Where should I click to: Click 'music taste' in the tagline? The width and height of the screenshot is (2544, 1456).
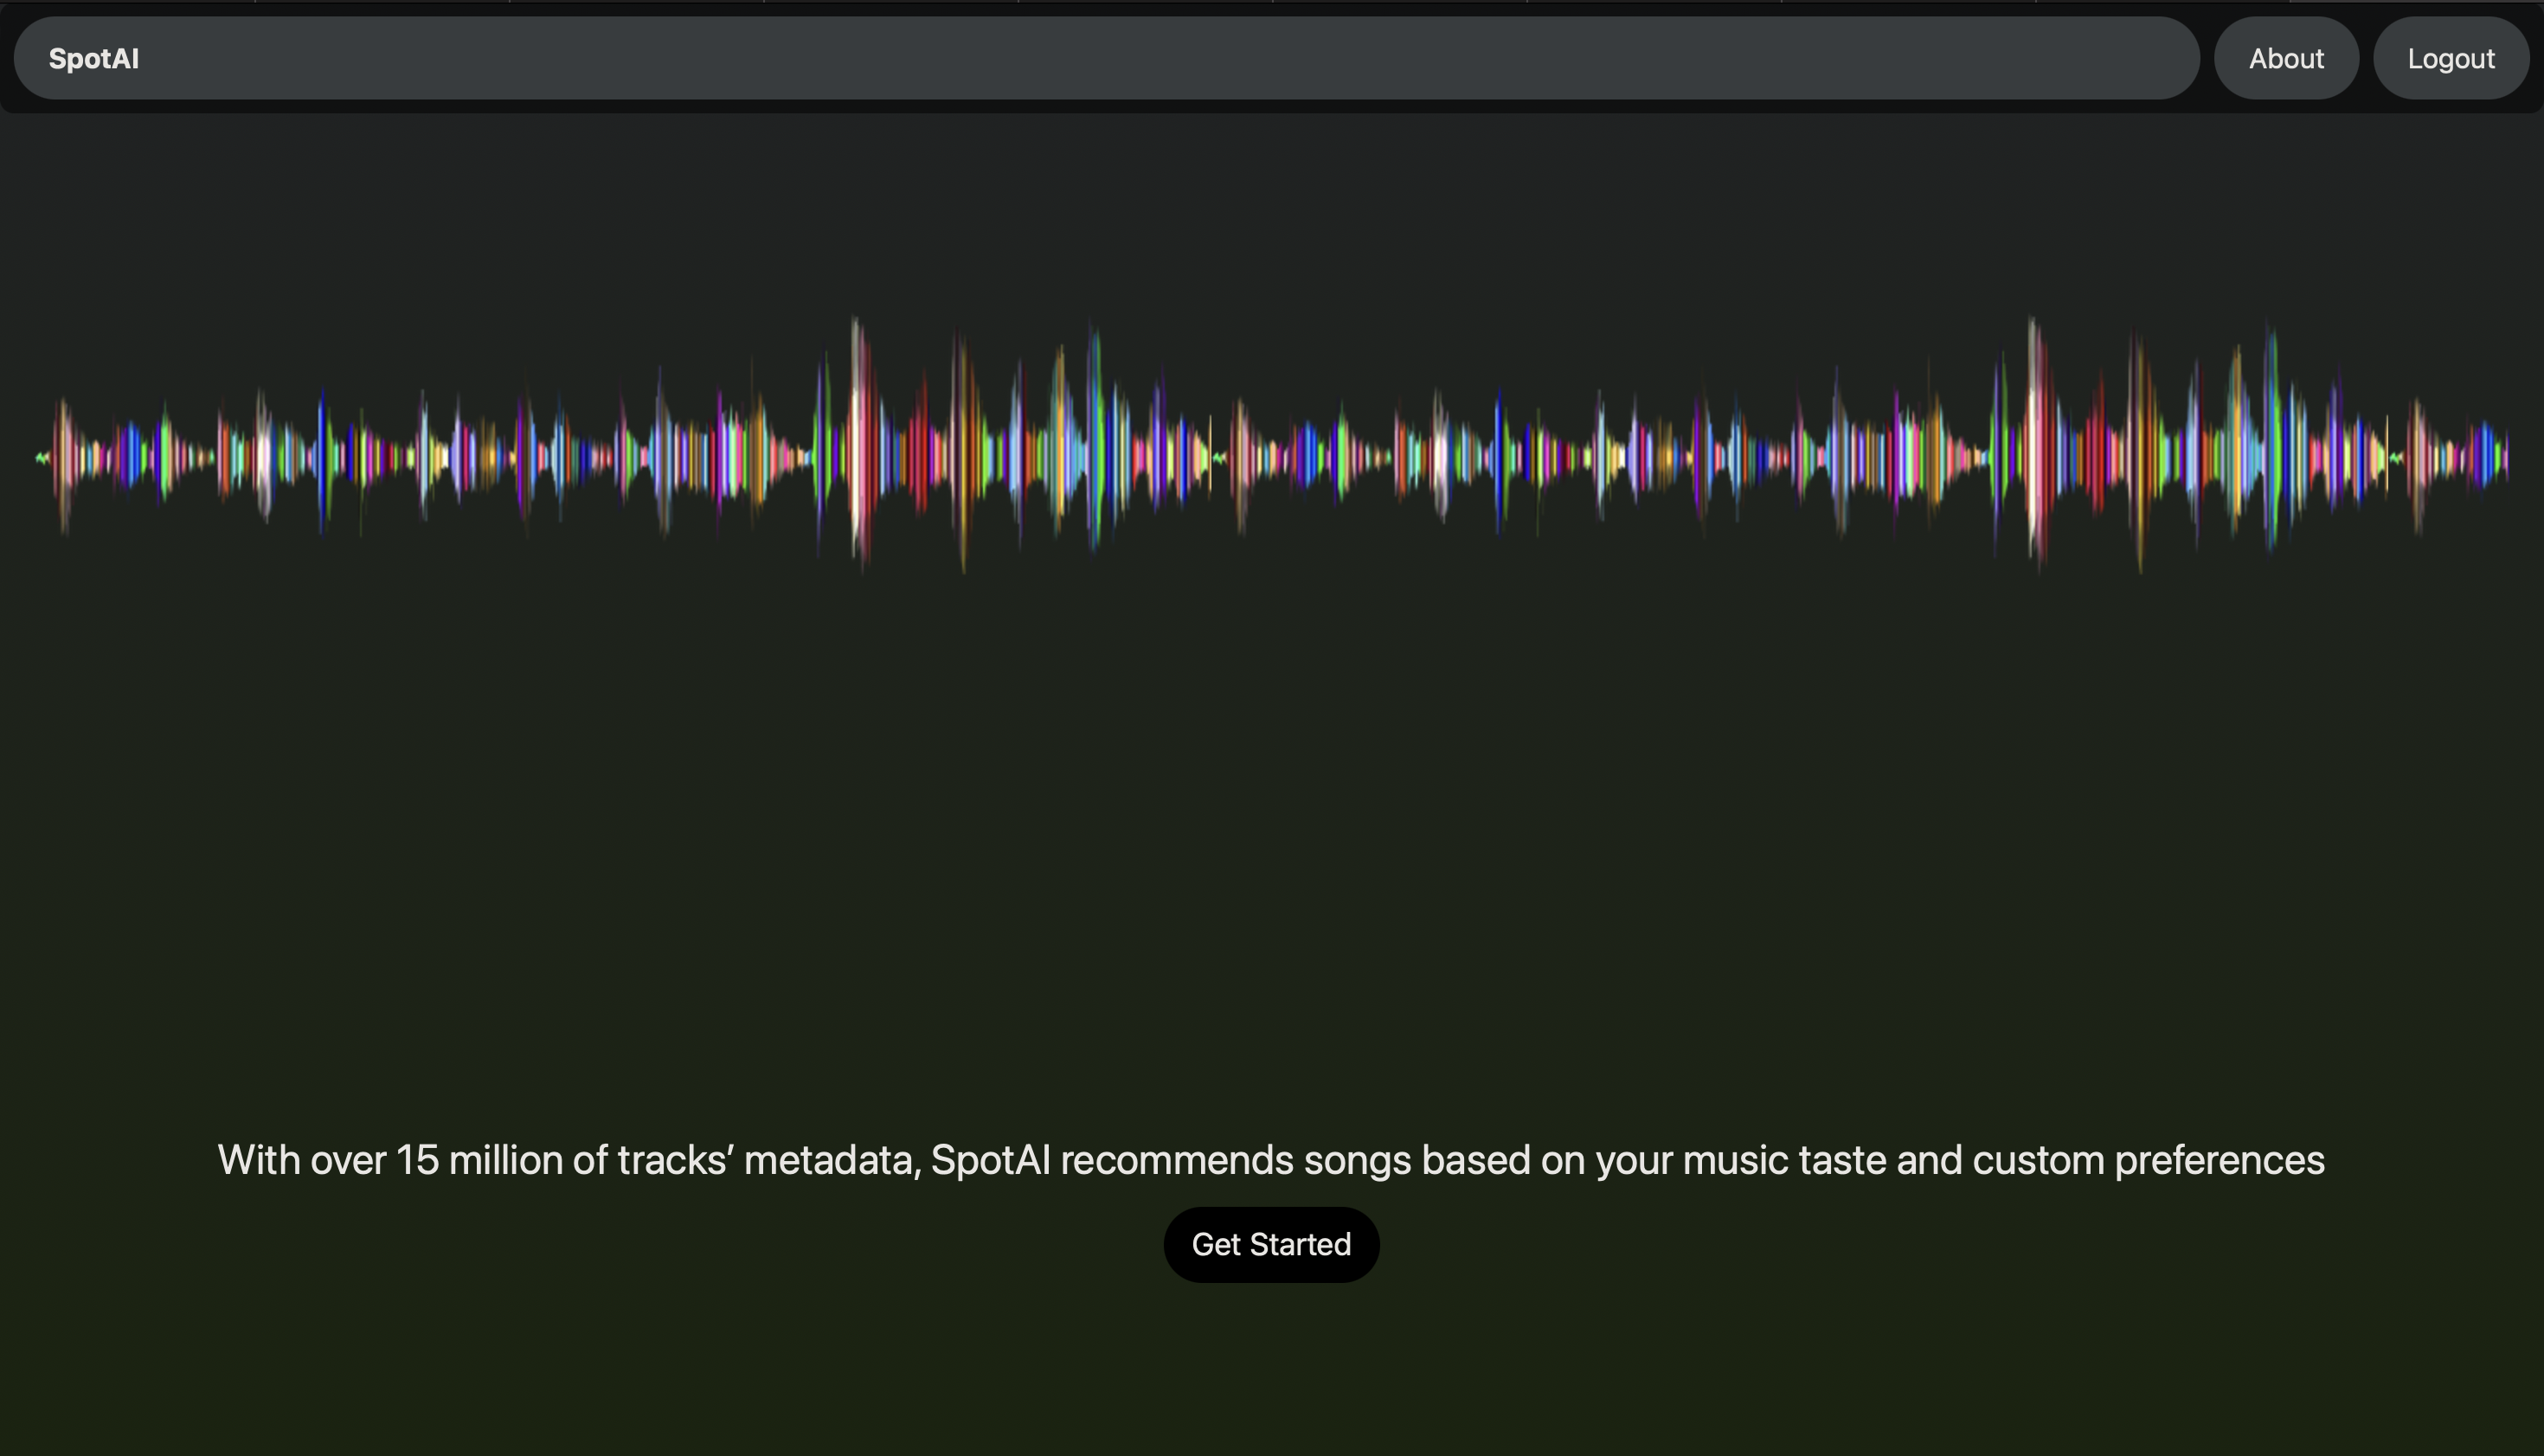pyautogui.click(x=1784, y=1160)
